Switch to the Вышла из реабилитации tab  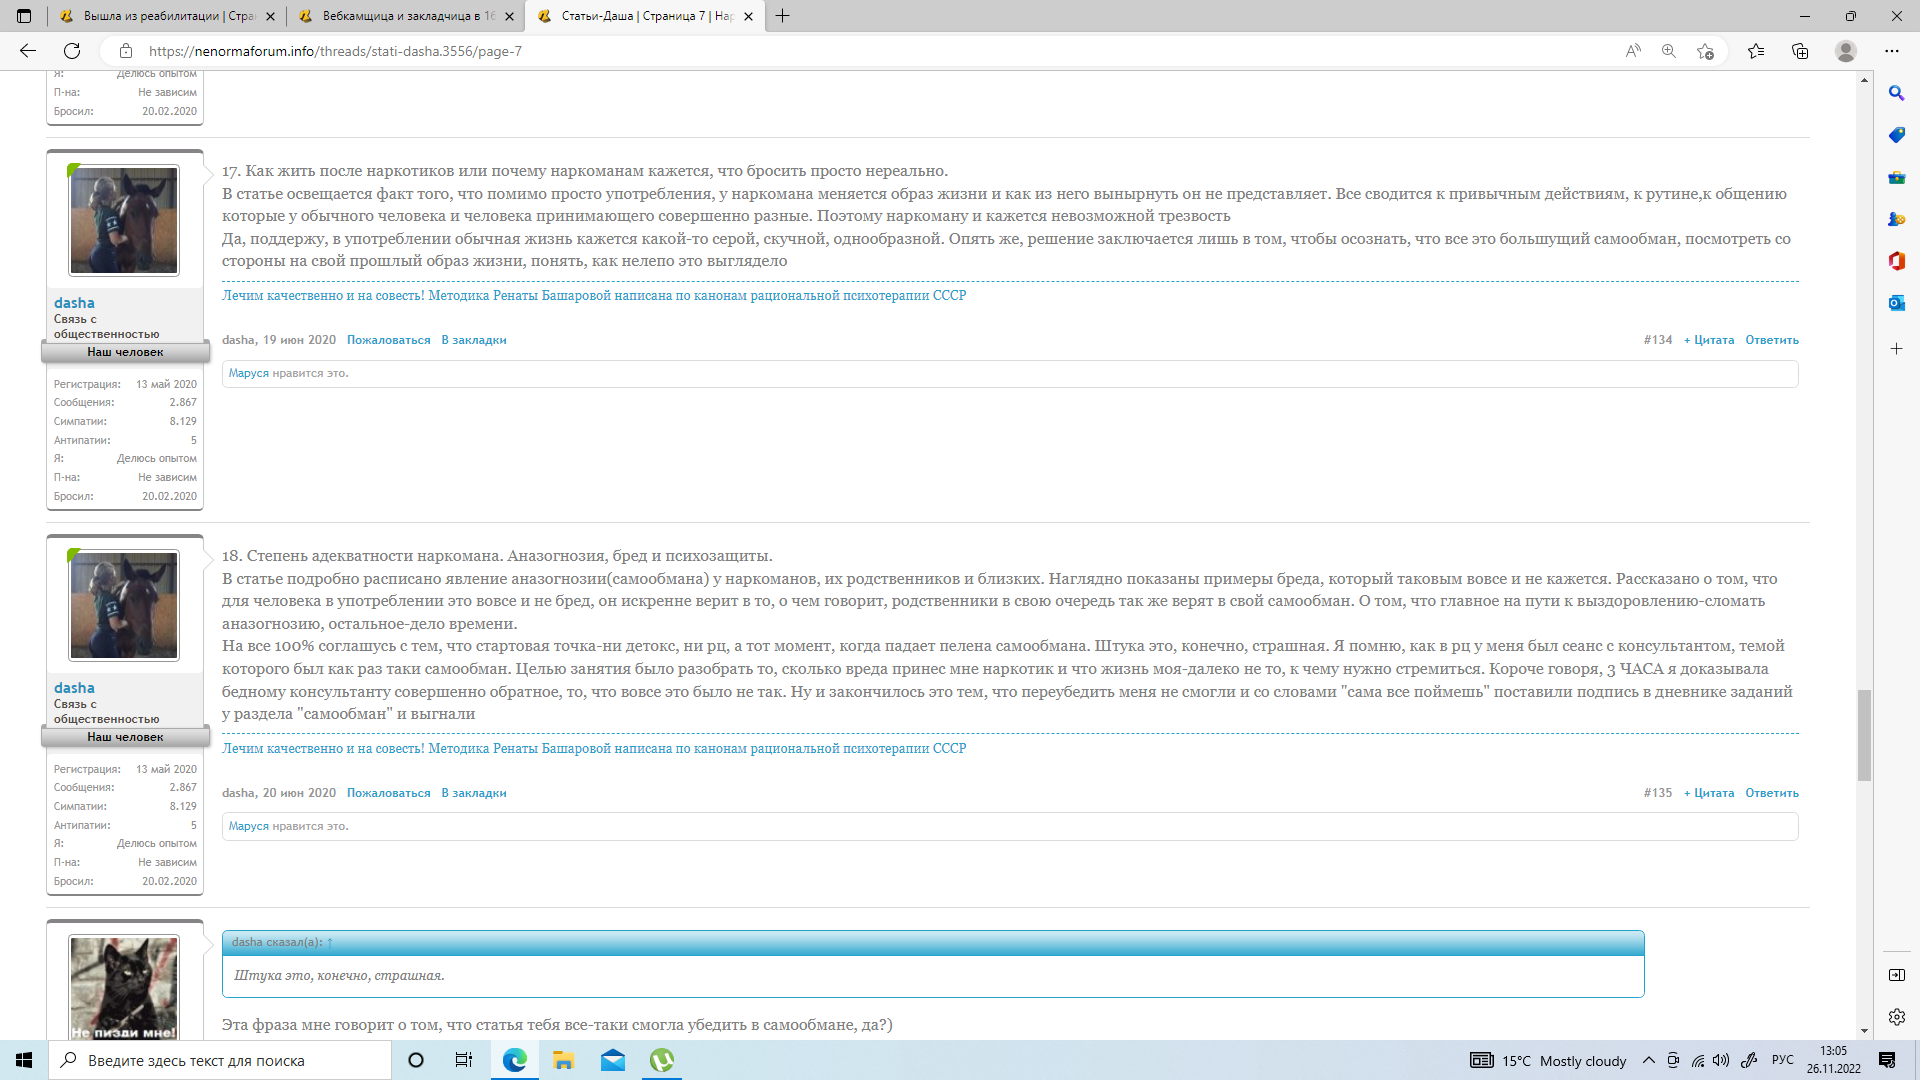click(167, 16)
